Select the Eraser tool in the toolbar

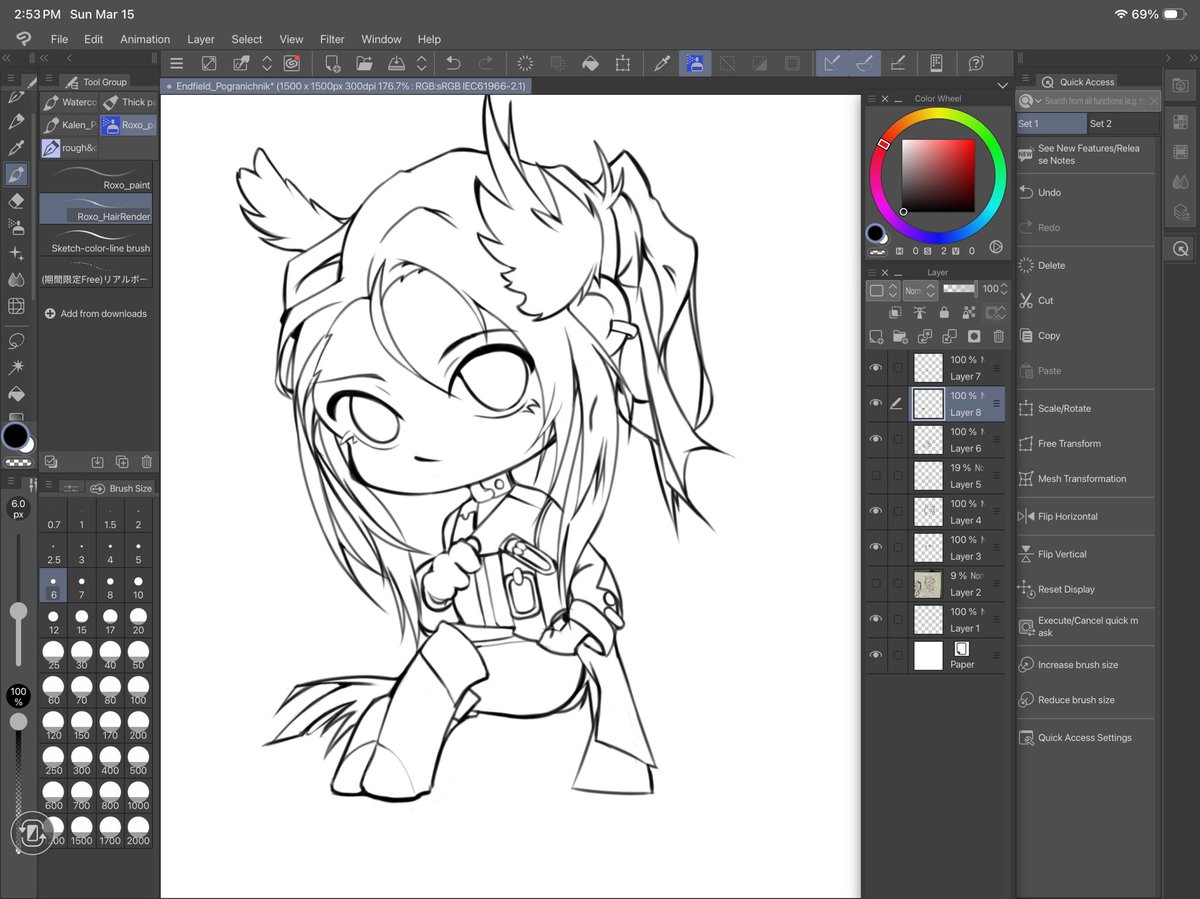(x=16, y=201)
